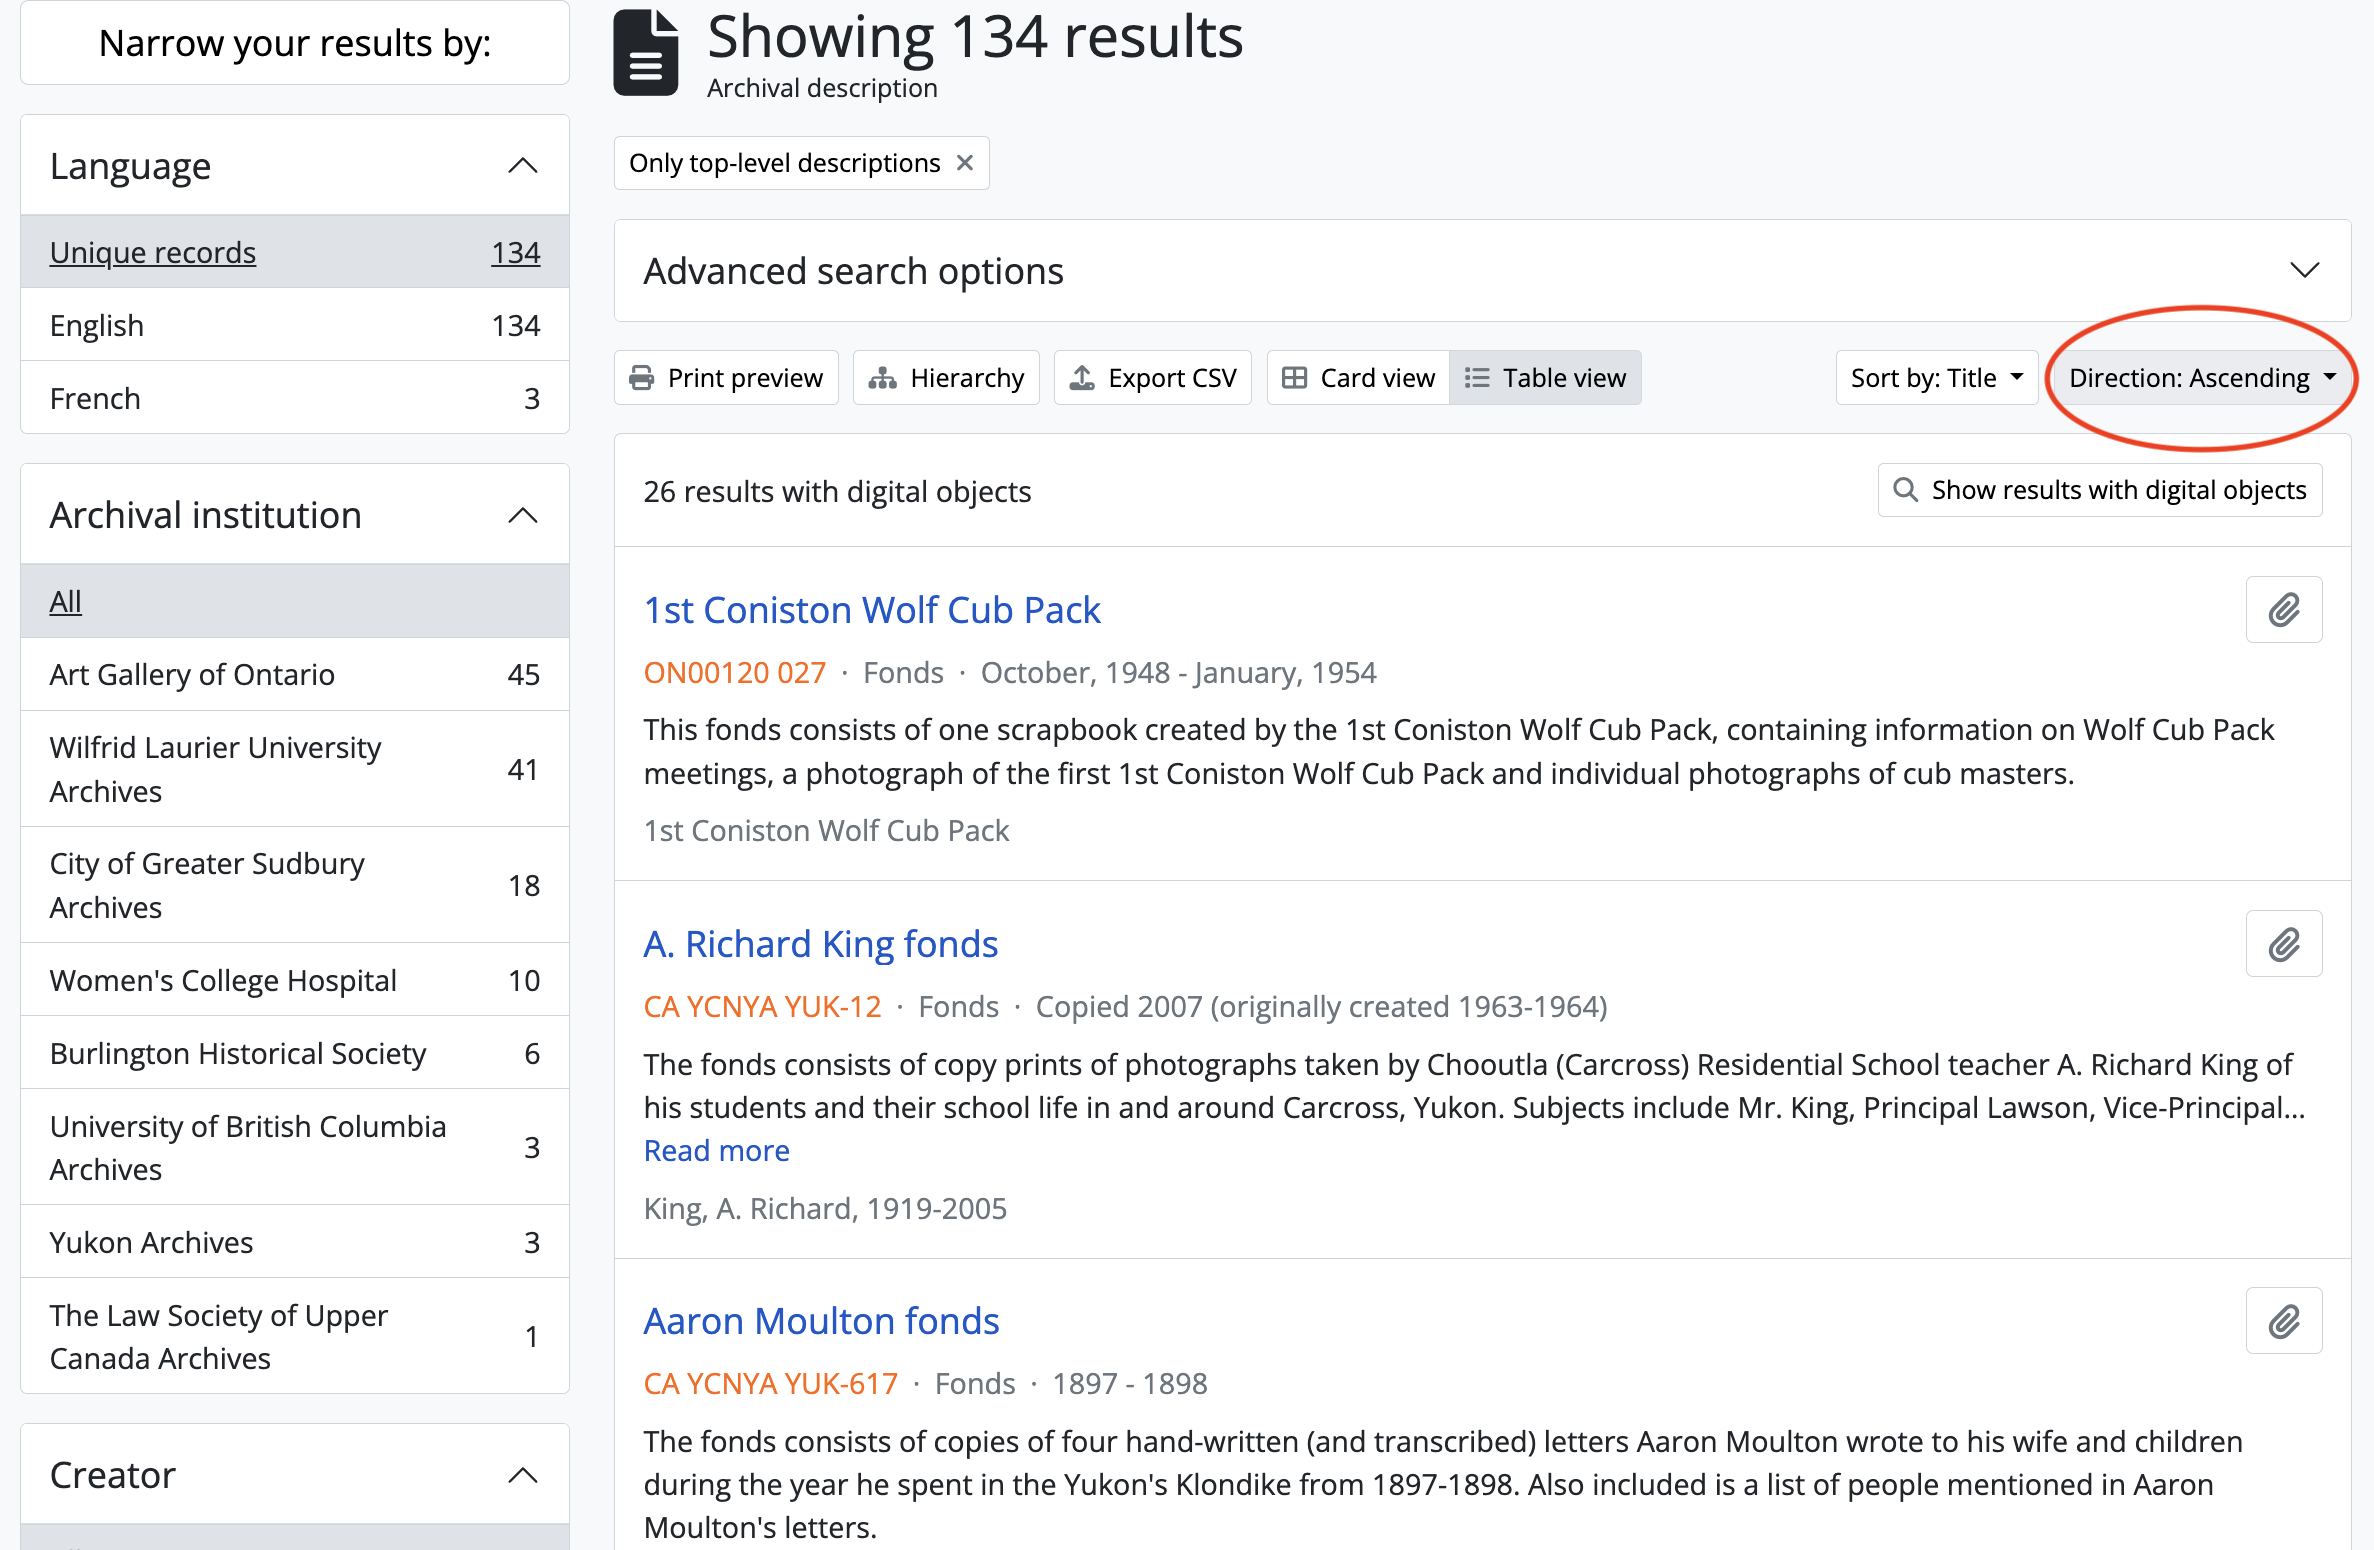Select Table view layout
The height and width of the screenshot is (1550, 2374).
click(x=1546, y=378)
